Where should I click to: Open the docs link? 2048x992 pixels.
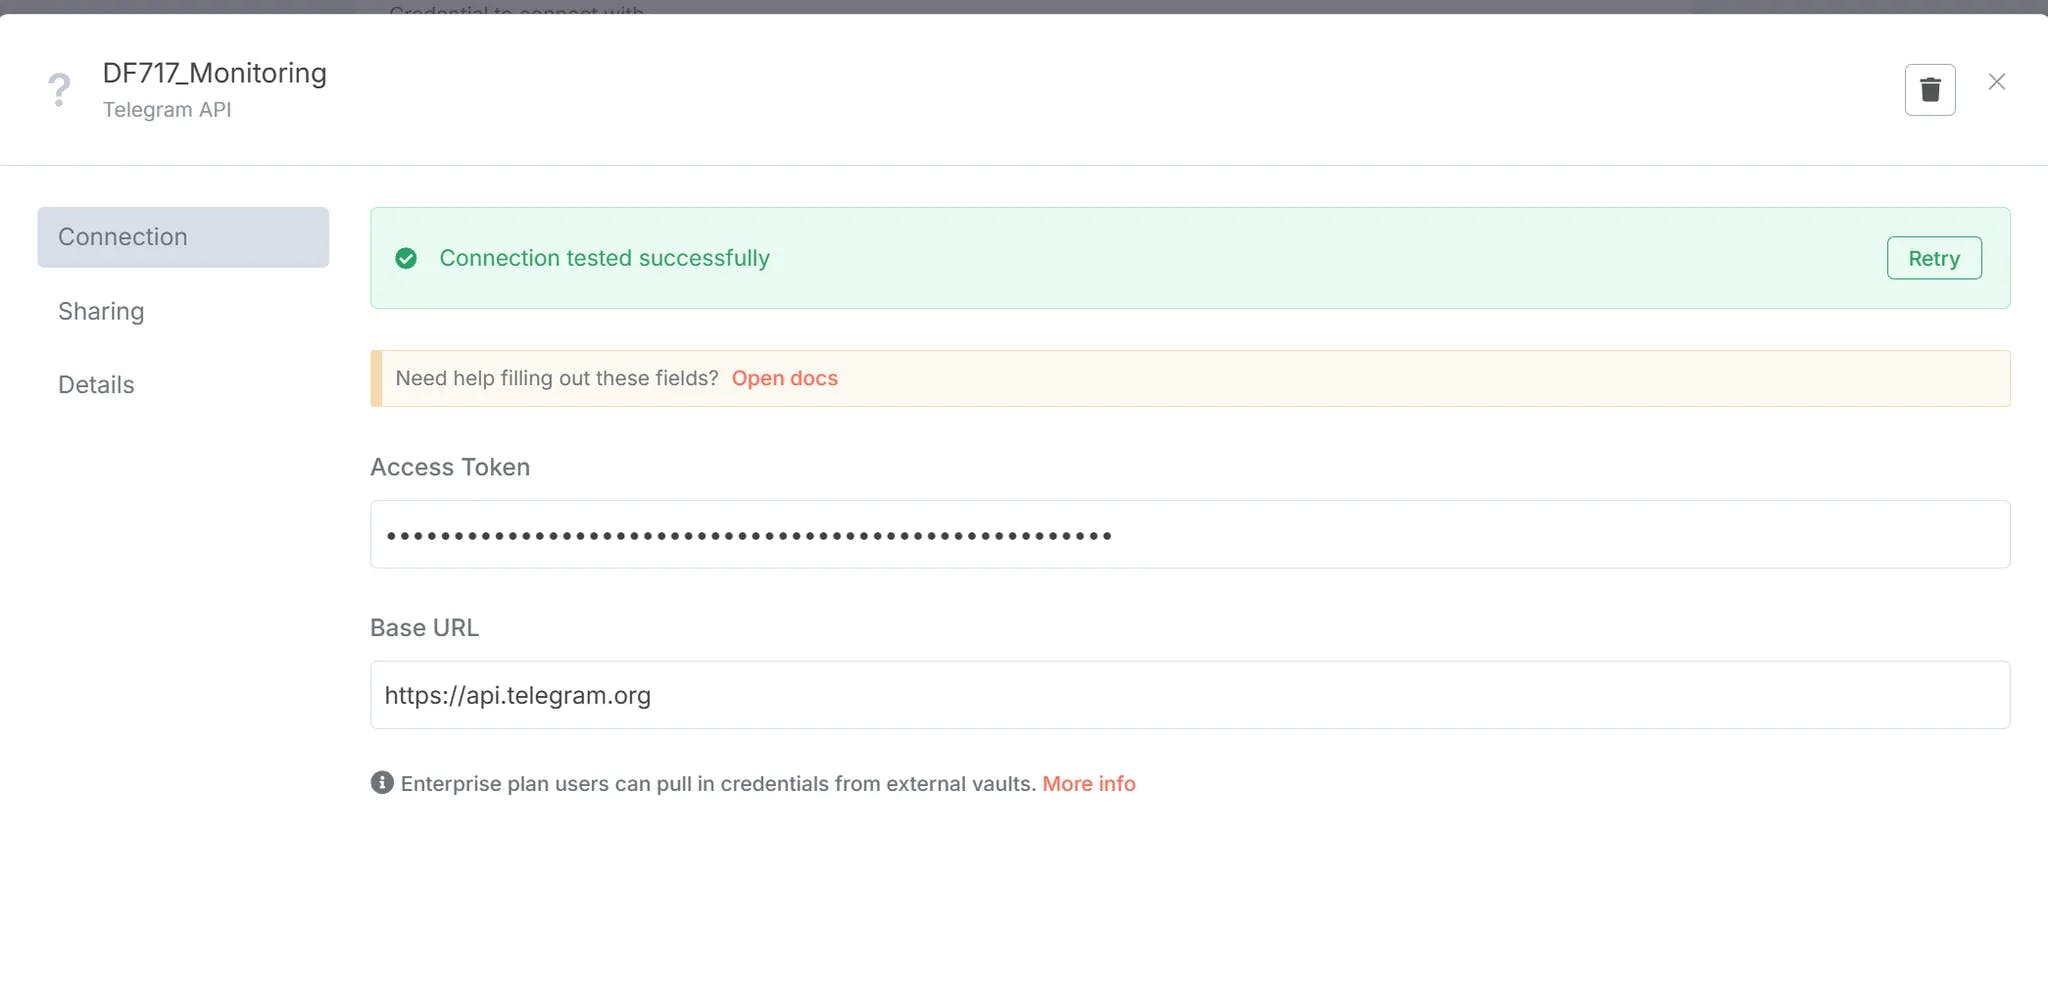pos(785,378)
